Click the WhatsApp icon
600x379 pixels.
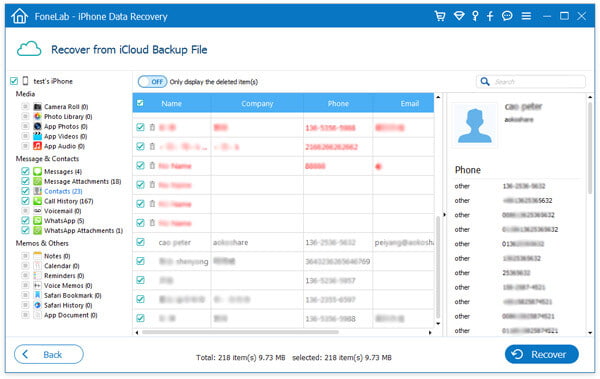click(x=38, y=221)
